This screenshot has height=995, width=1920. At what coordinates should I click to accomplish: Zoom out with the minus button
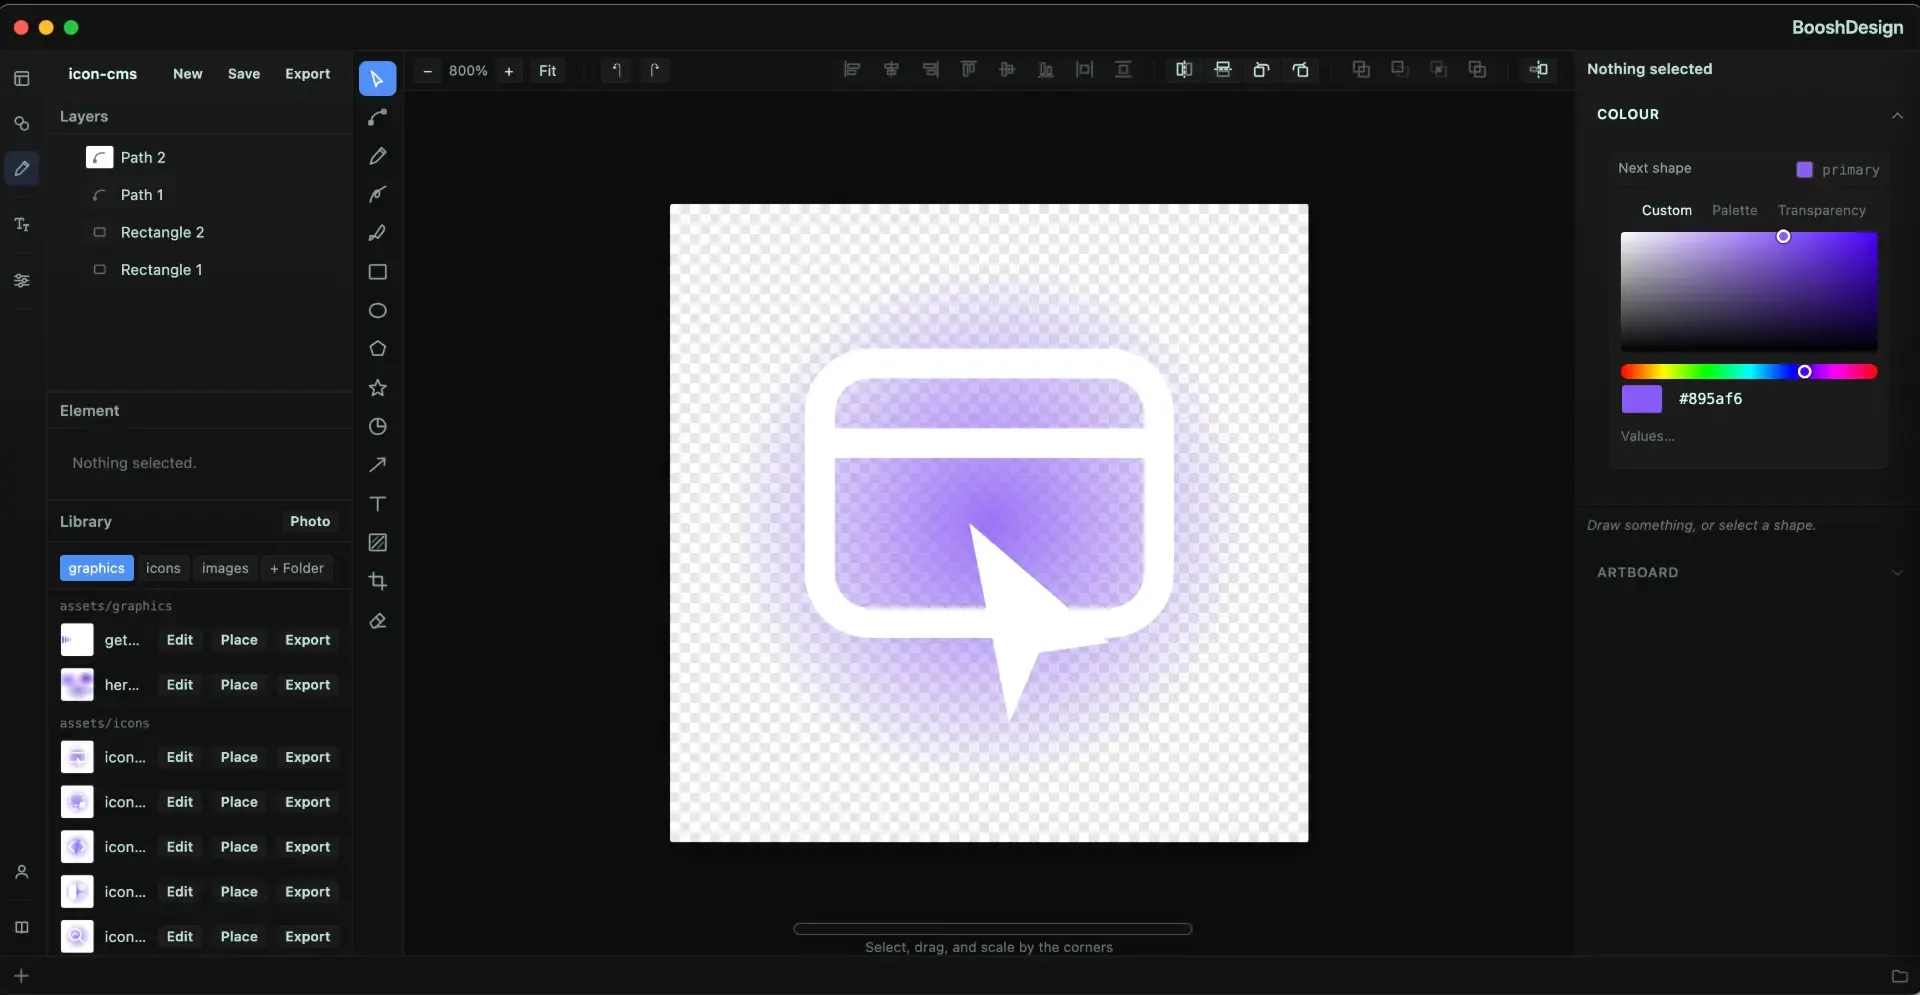(428, 71)
